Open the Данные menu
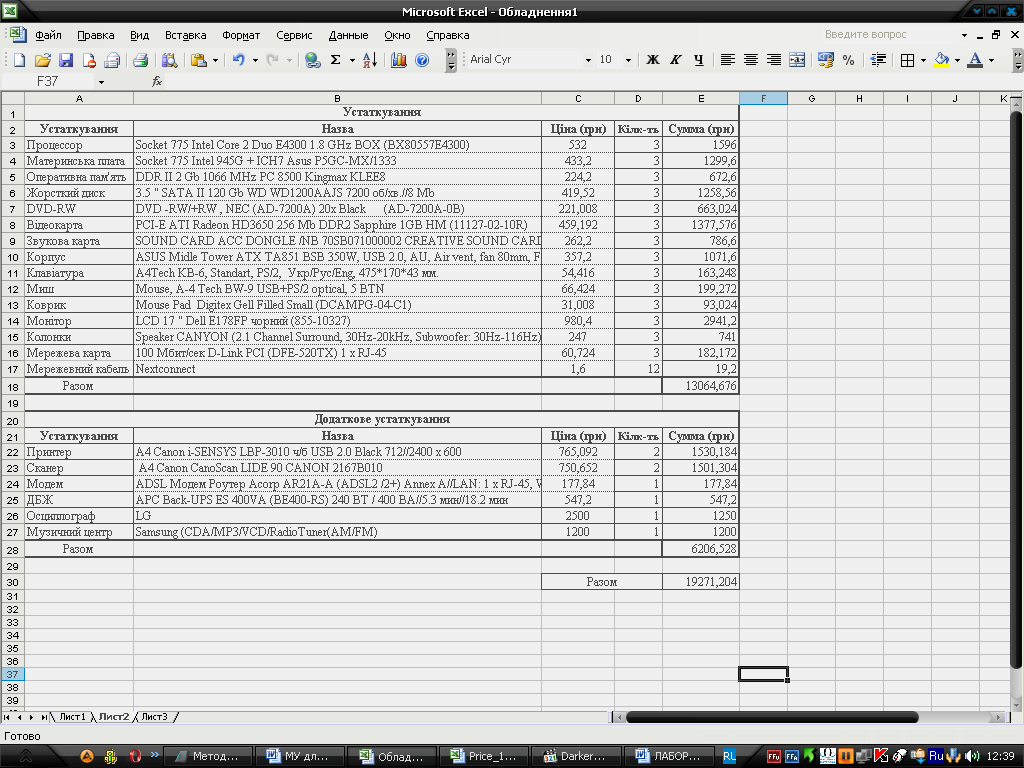This screenshot has width=1024, height=768. coord(348,35)
